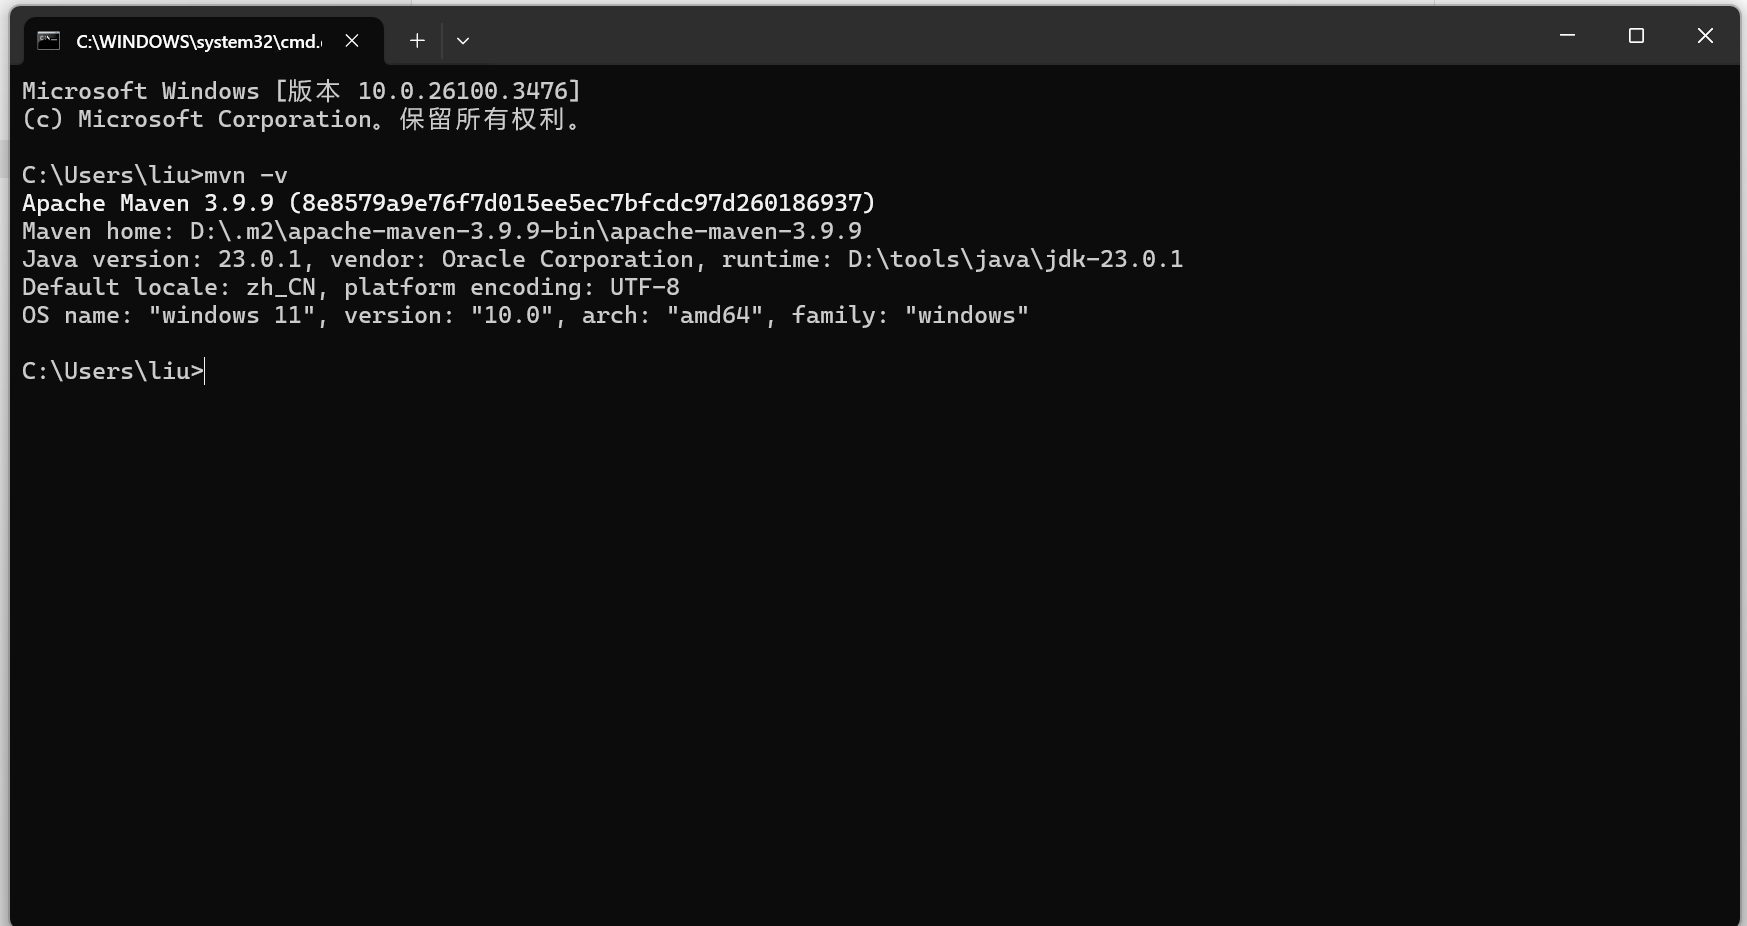Click the OS name windows 11 line
1747x926 pixels.
click(x=525, y=315)
